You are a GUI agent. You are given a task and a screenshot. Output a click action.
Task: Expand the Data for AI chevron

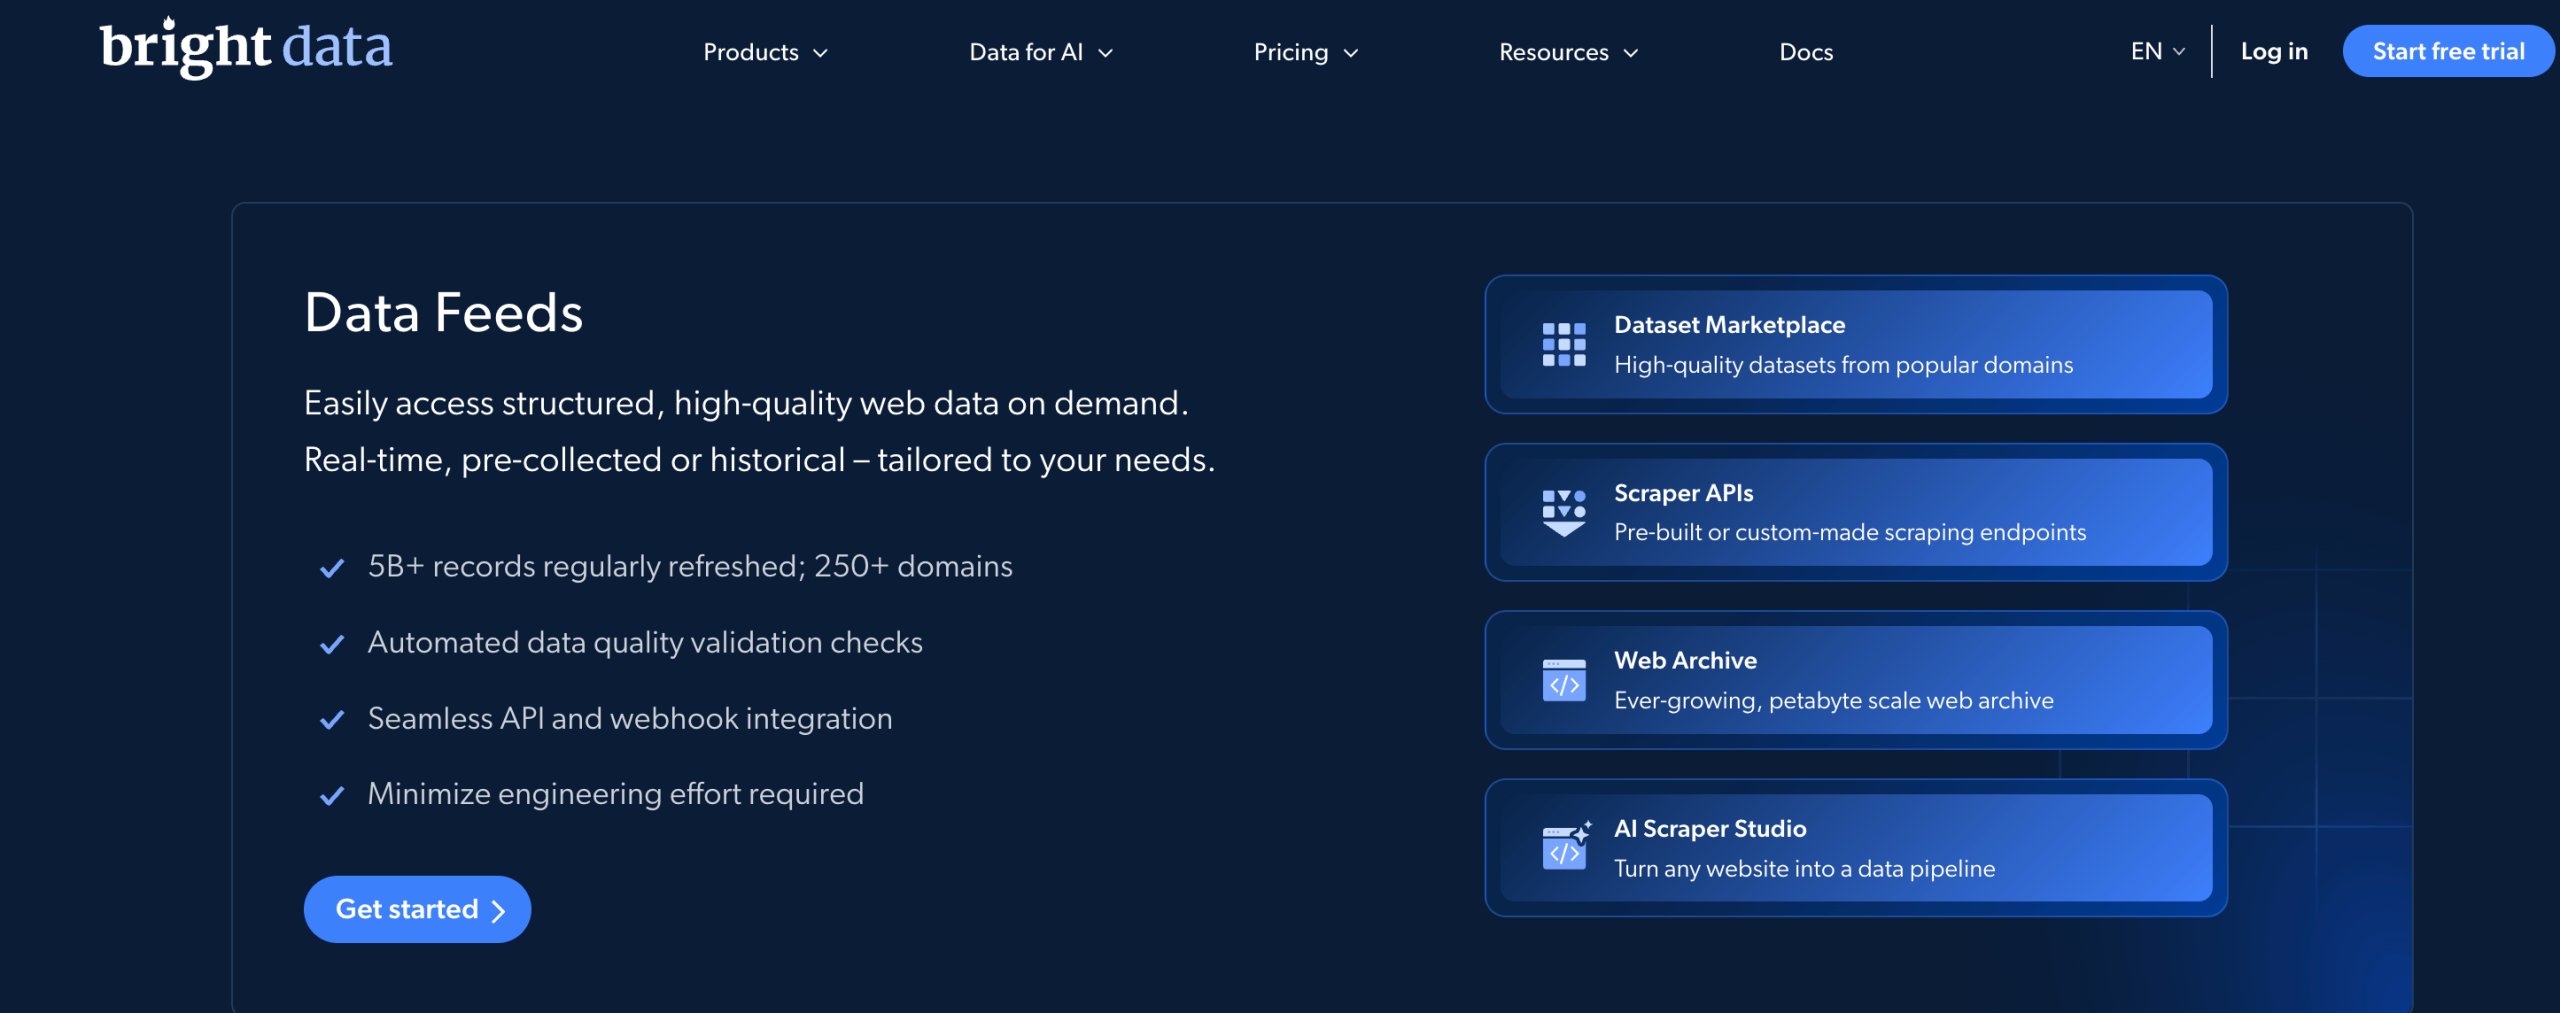(x=1105, y=53)
